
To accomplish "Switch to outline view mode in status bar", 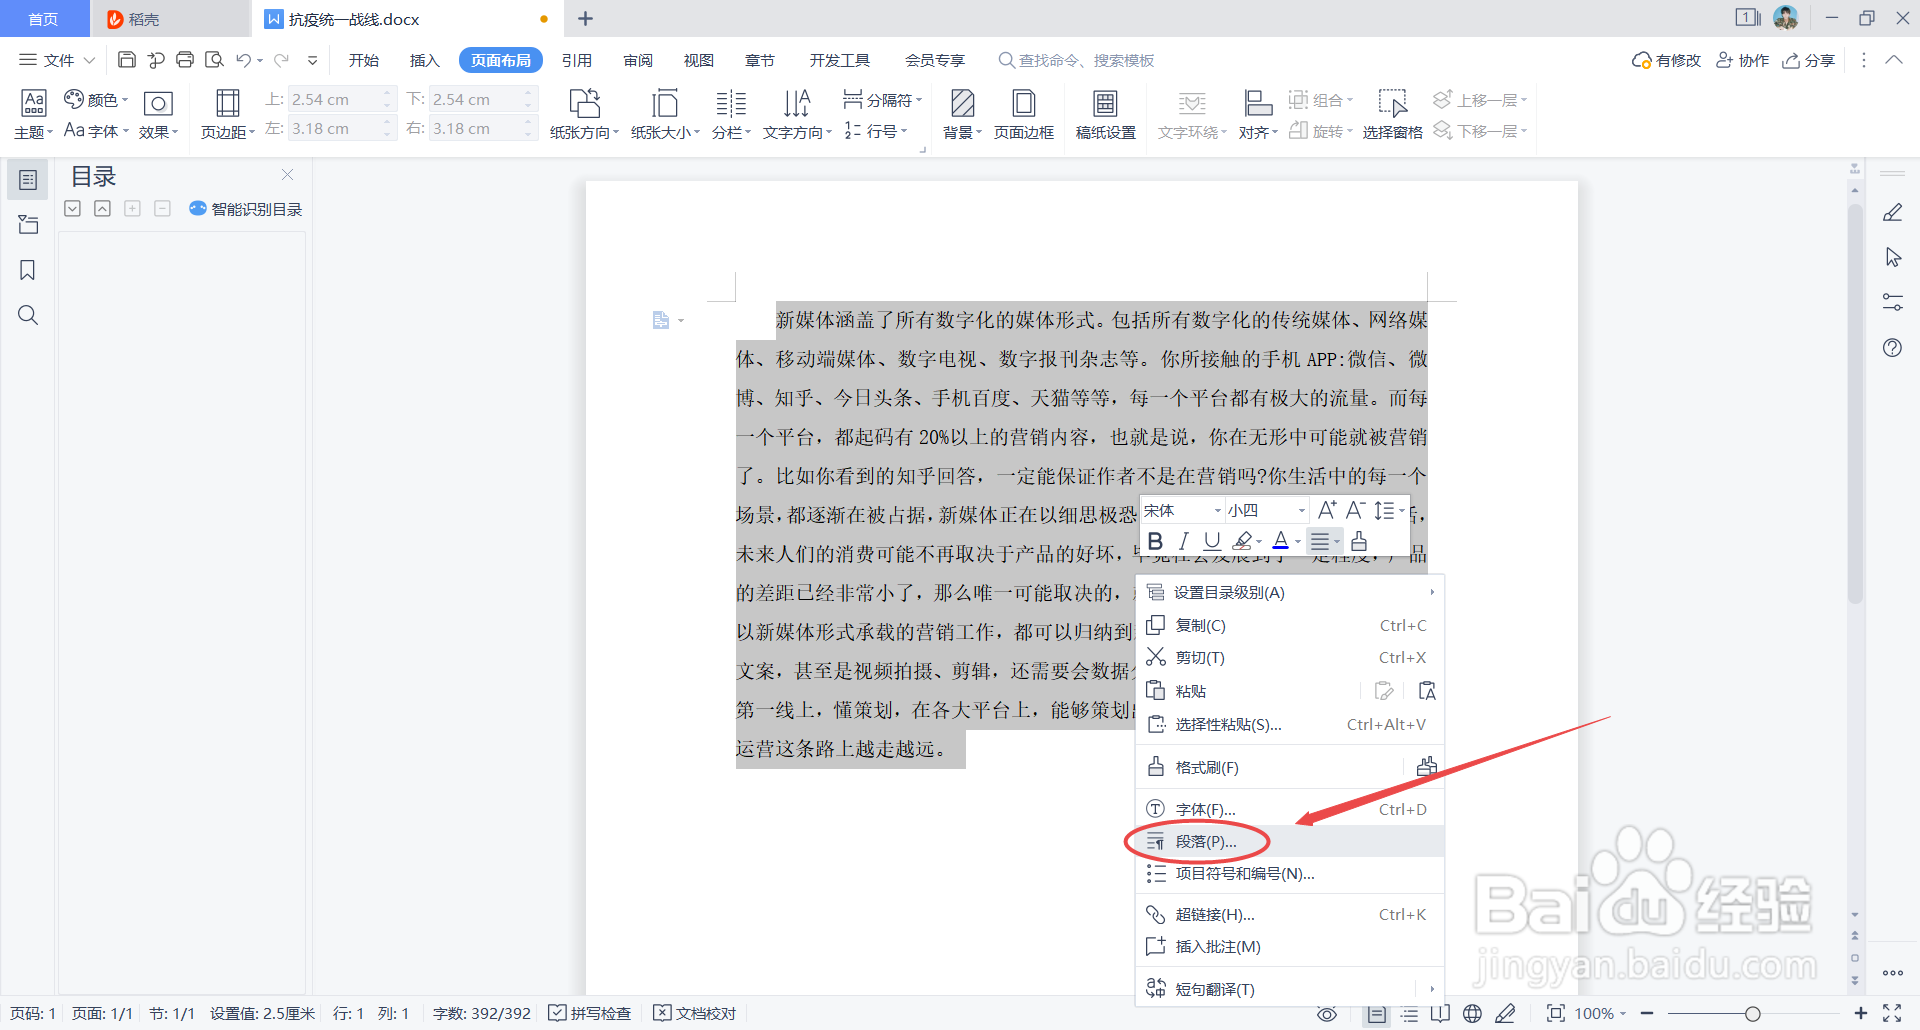I will (1409, 1013).
